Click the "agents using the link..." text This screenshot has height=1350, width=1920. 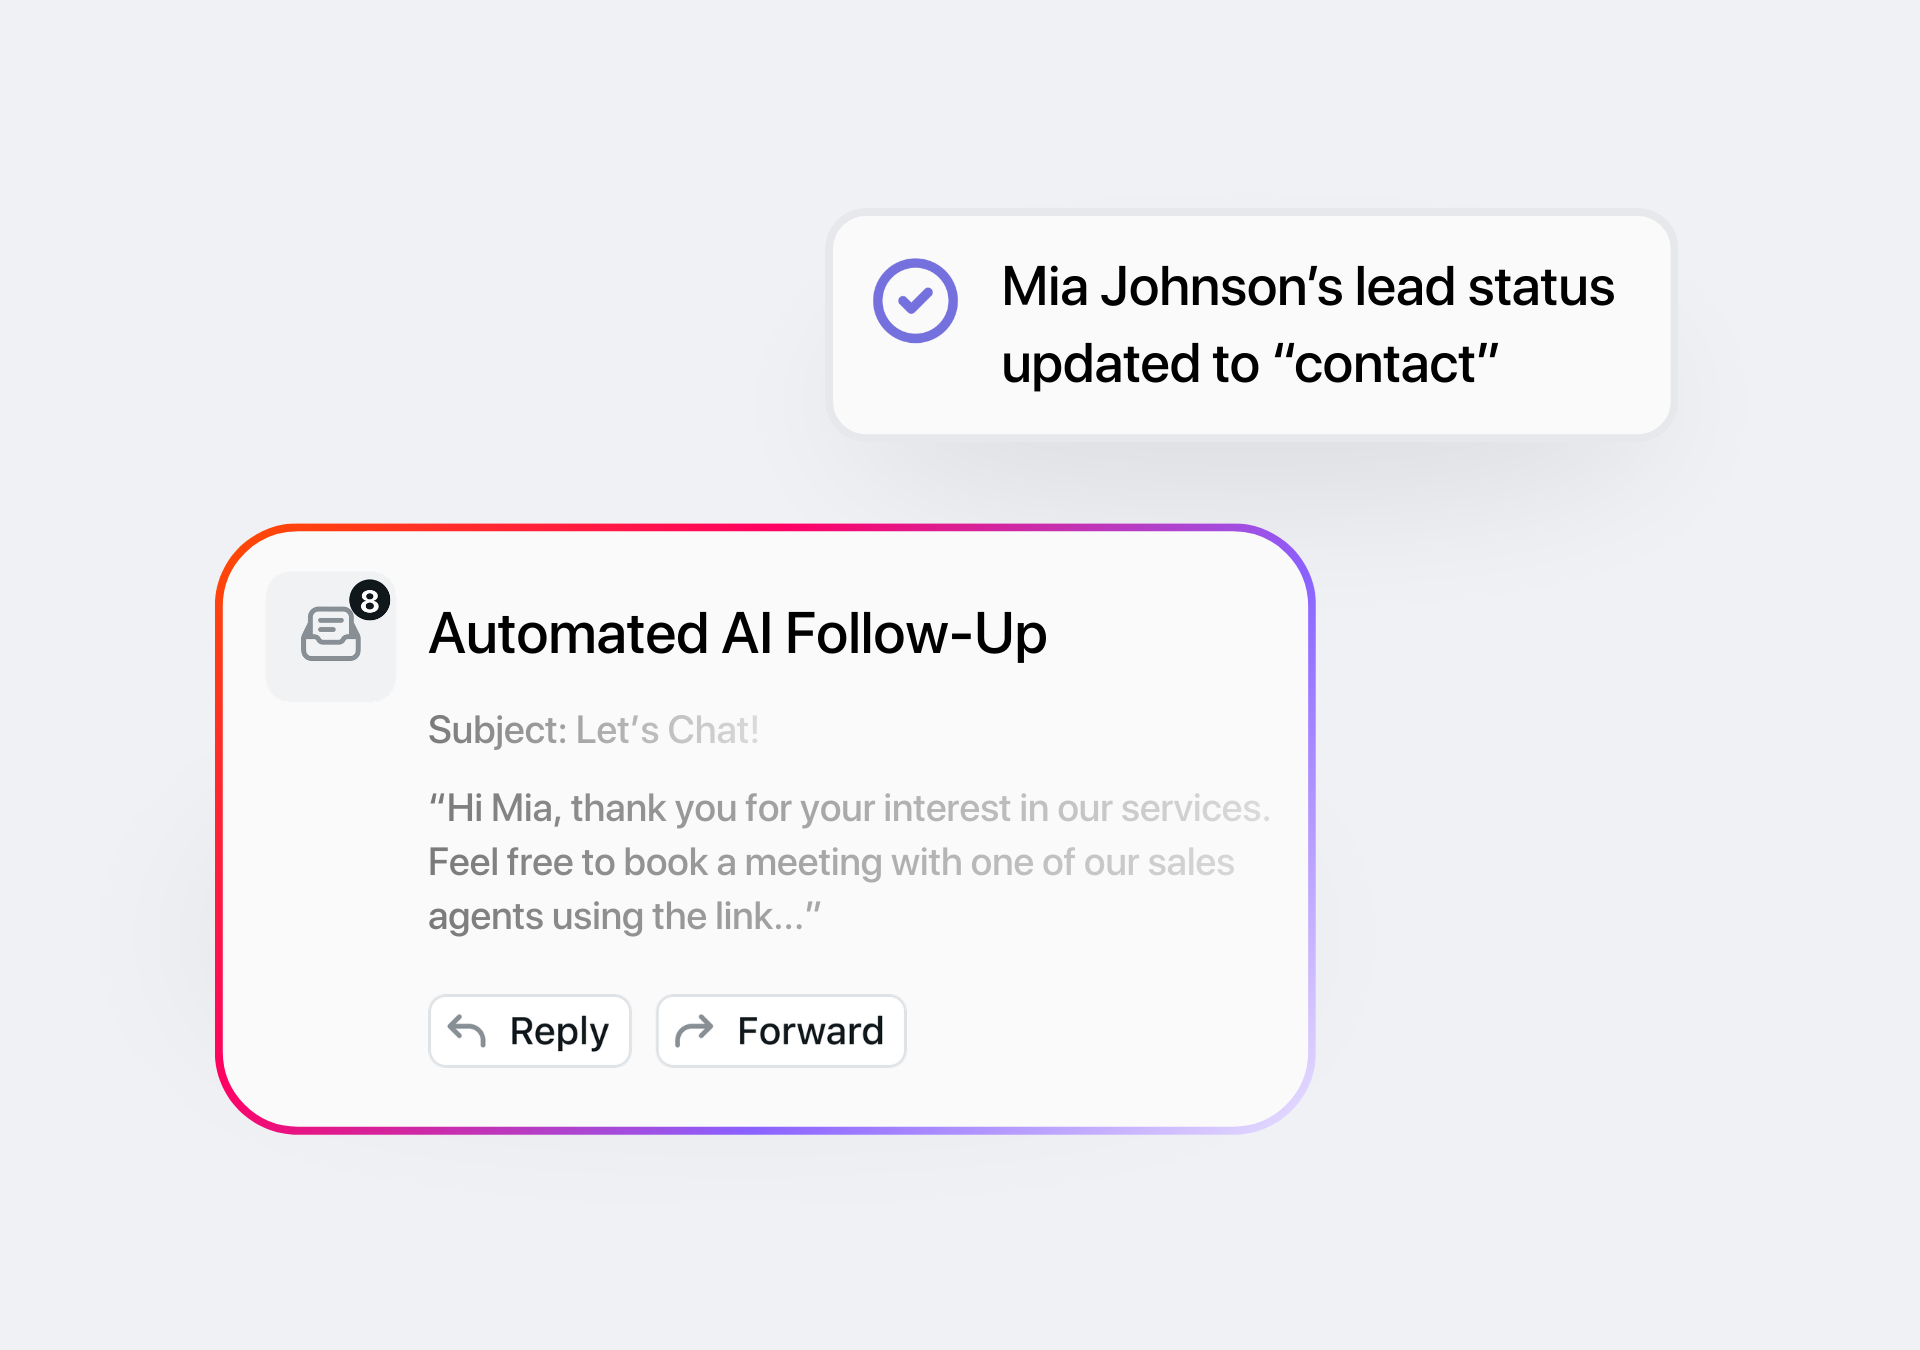623,916
